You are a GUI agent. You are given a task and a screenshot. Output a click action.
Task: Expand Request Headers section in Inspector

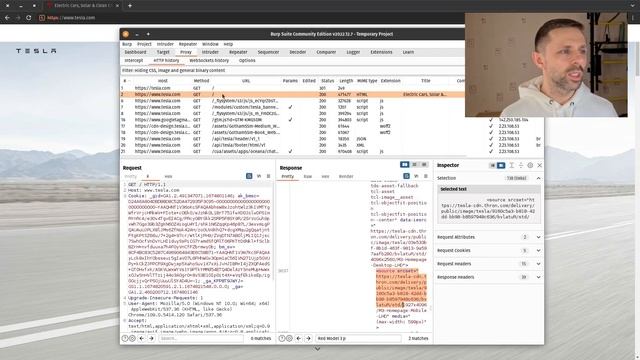pos(538,264)
